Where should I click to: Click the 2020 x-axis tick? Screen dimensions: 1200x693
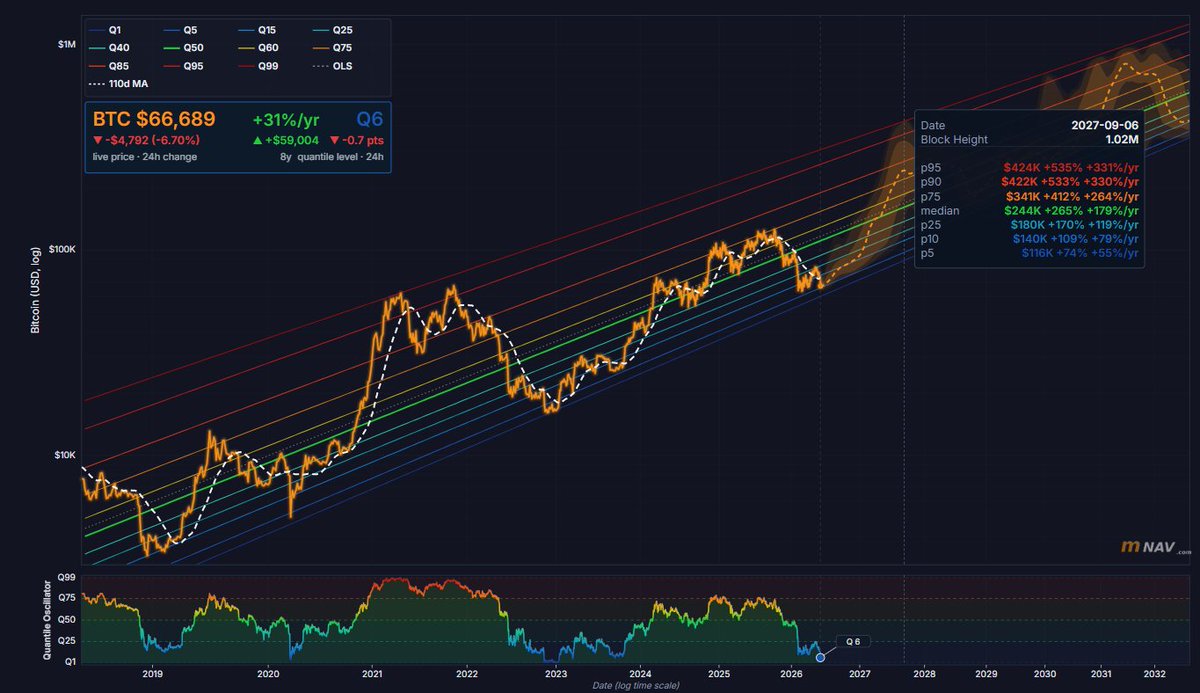tap(266, 676)
